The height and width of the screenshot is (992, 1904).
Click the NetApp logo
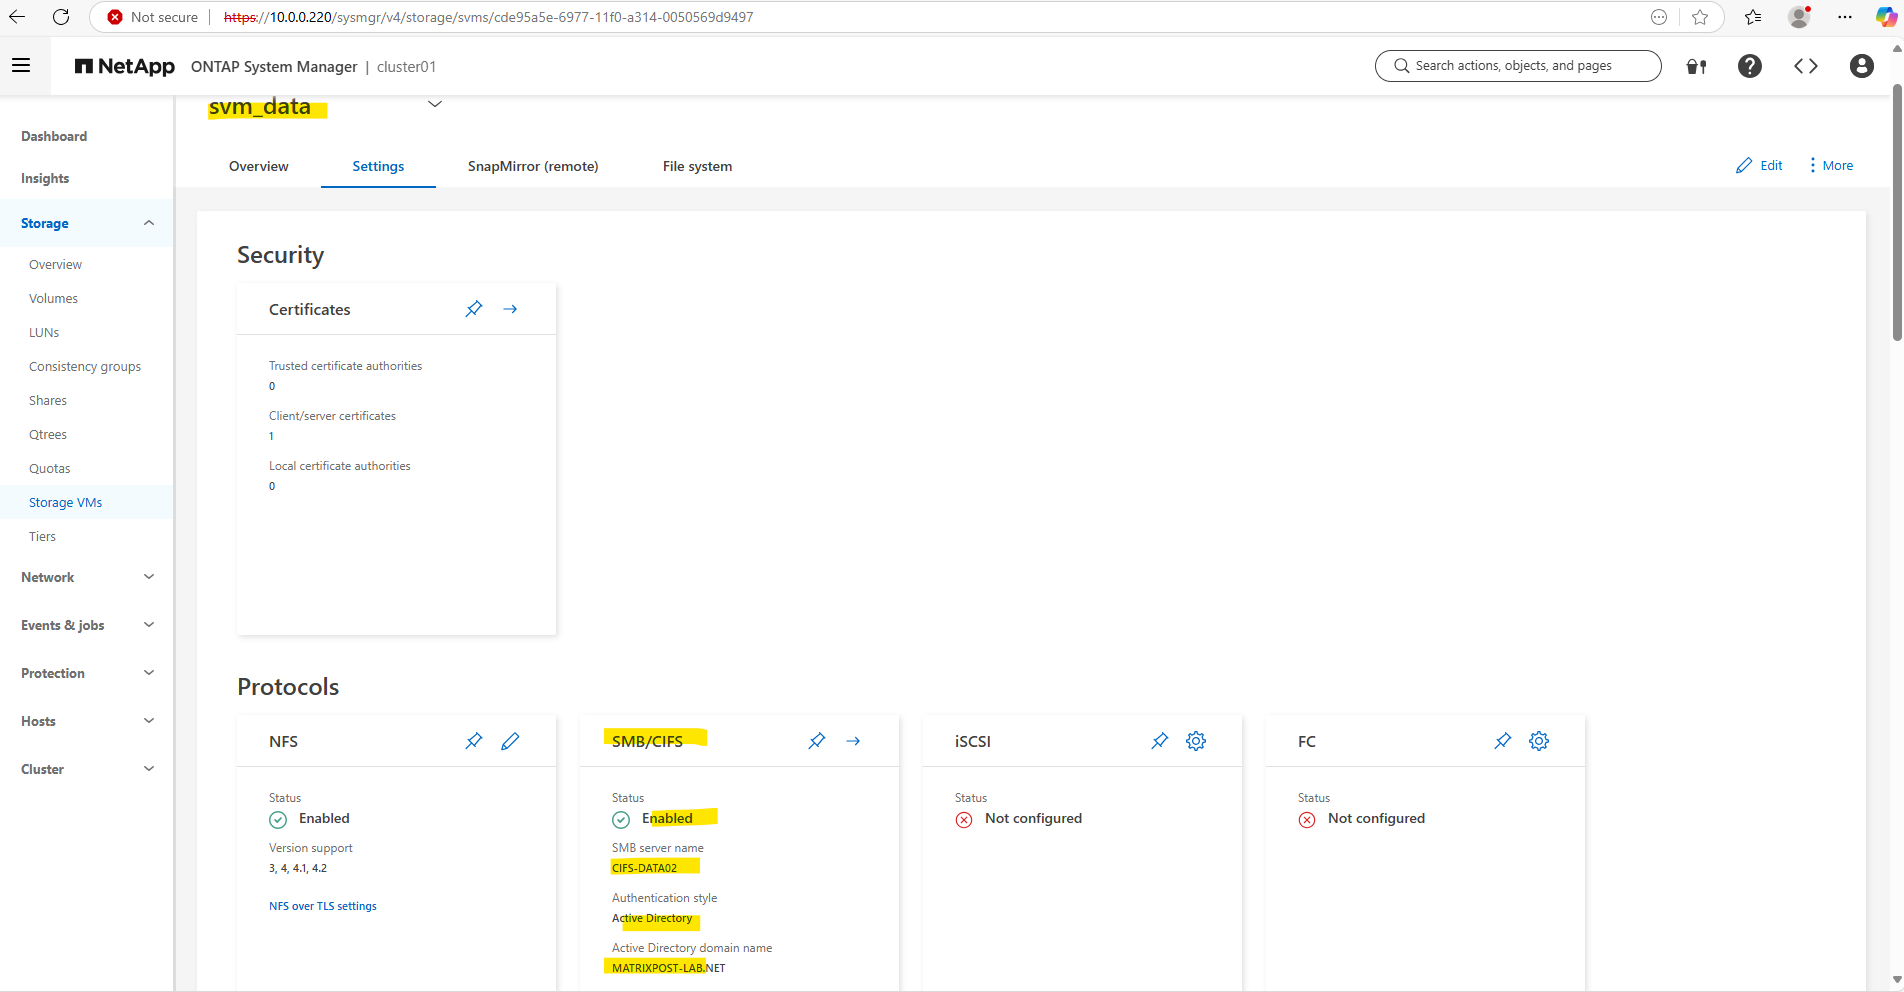[x=125, y=66]
